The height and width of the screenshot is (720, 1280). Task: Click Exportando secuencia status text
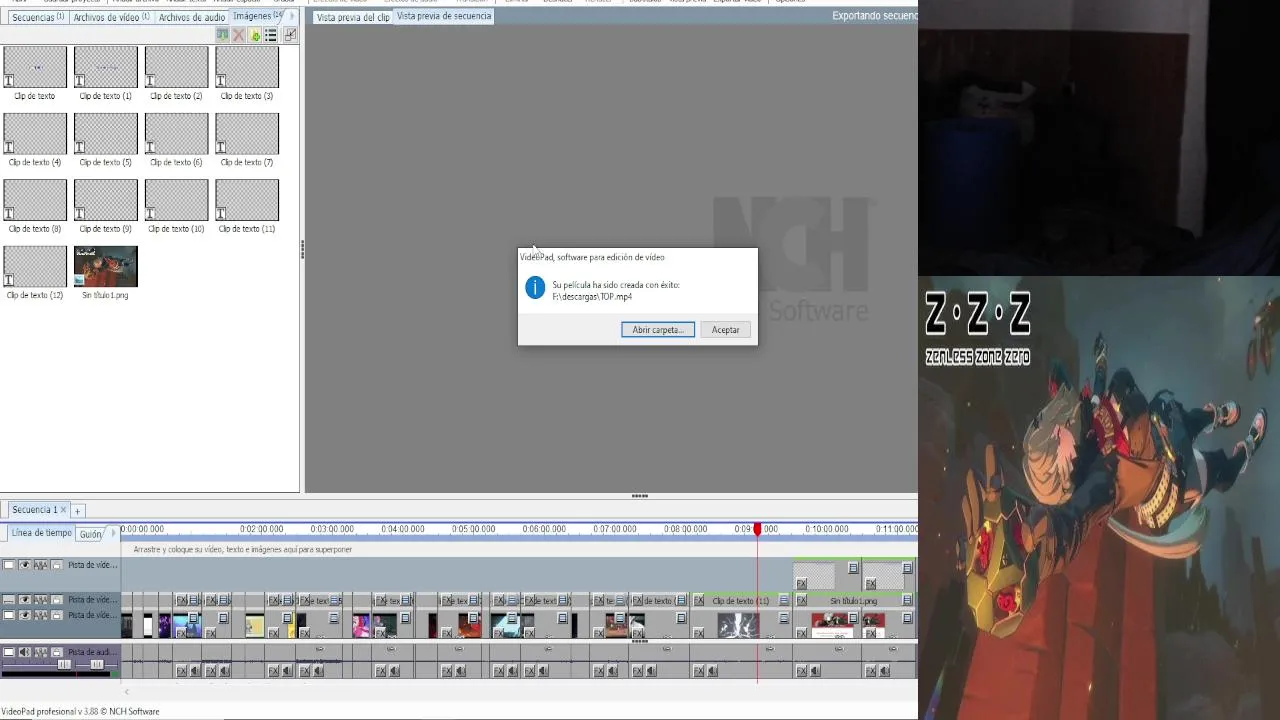874,16
